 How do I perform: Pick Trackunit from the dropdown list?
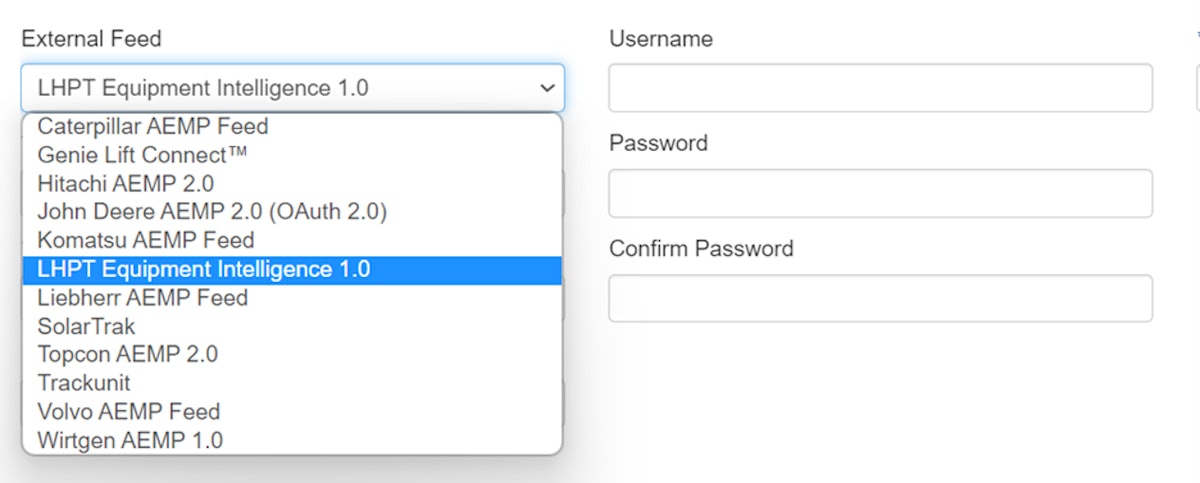[84, 383]
